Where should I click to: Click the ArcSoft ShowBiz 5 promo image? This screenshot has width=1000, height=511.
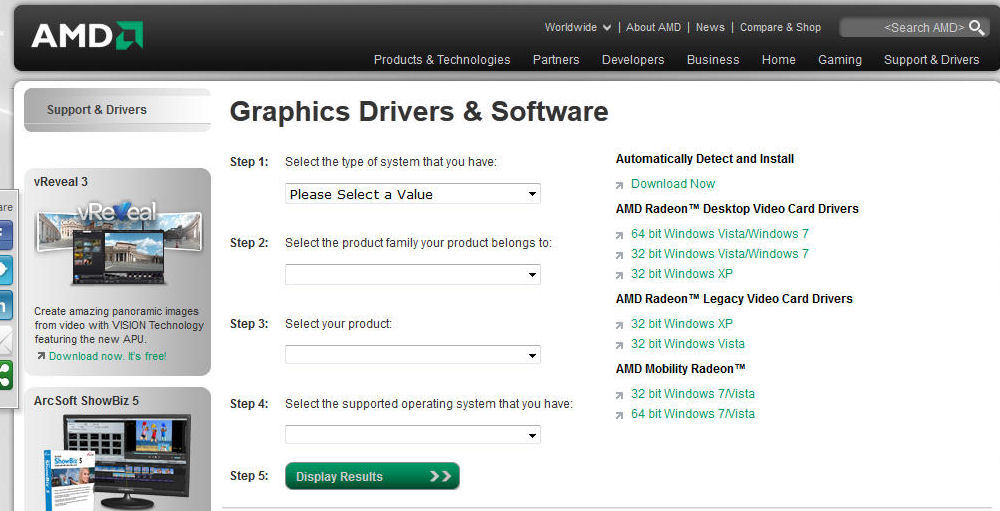pos(118,461)
